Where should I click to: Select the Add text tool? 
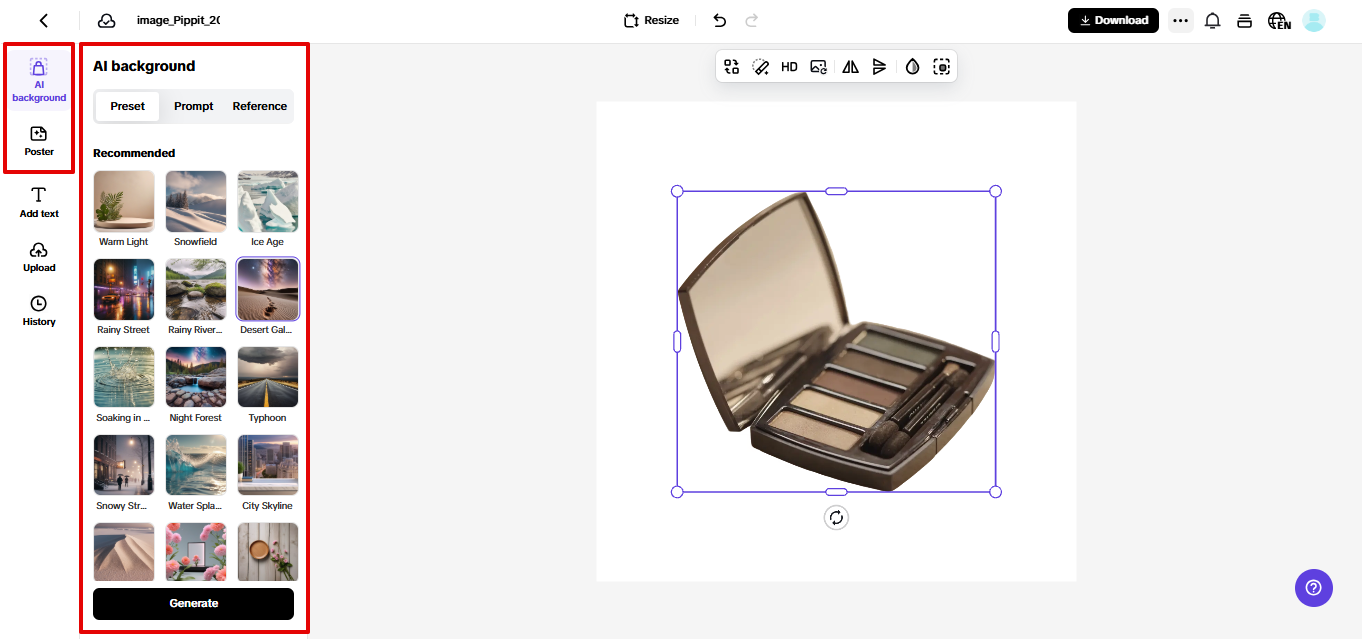coord(38,203)
